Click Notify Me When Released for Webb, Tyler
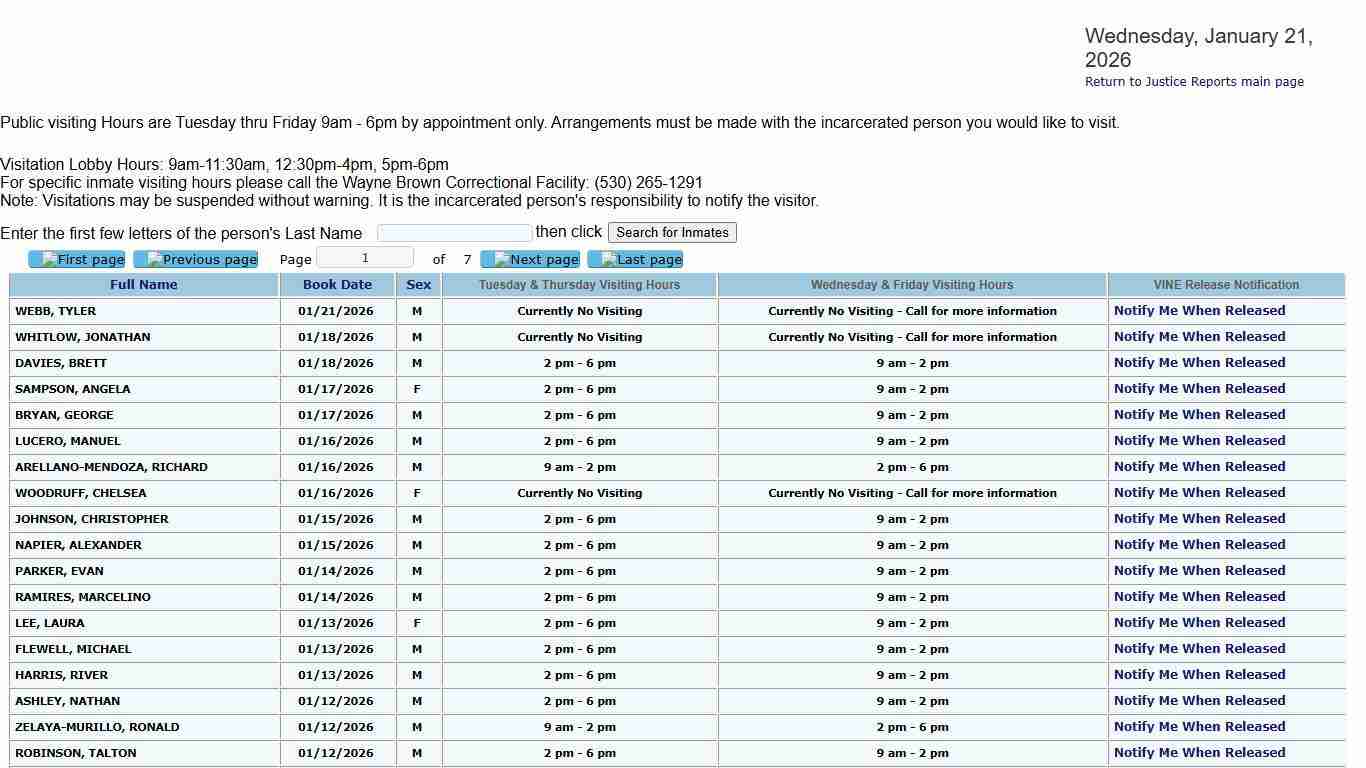1366x768 pixels. (x=1199, y=311)
